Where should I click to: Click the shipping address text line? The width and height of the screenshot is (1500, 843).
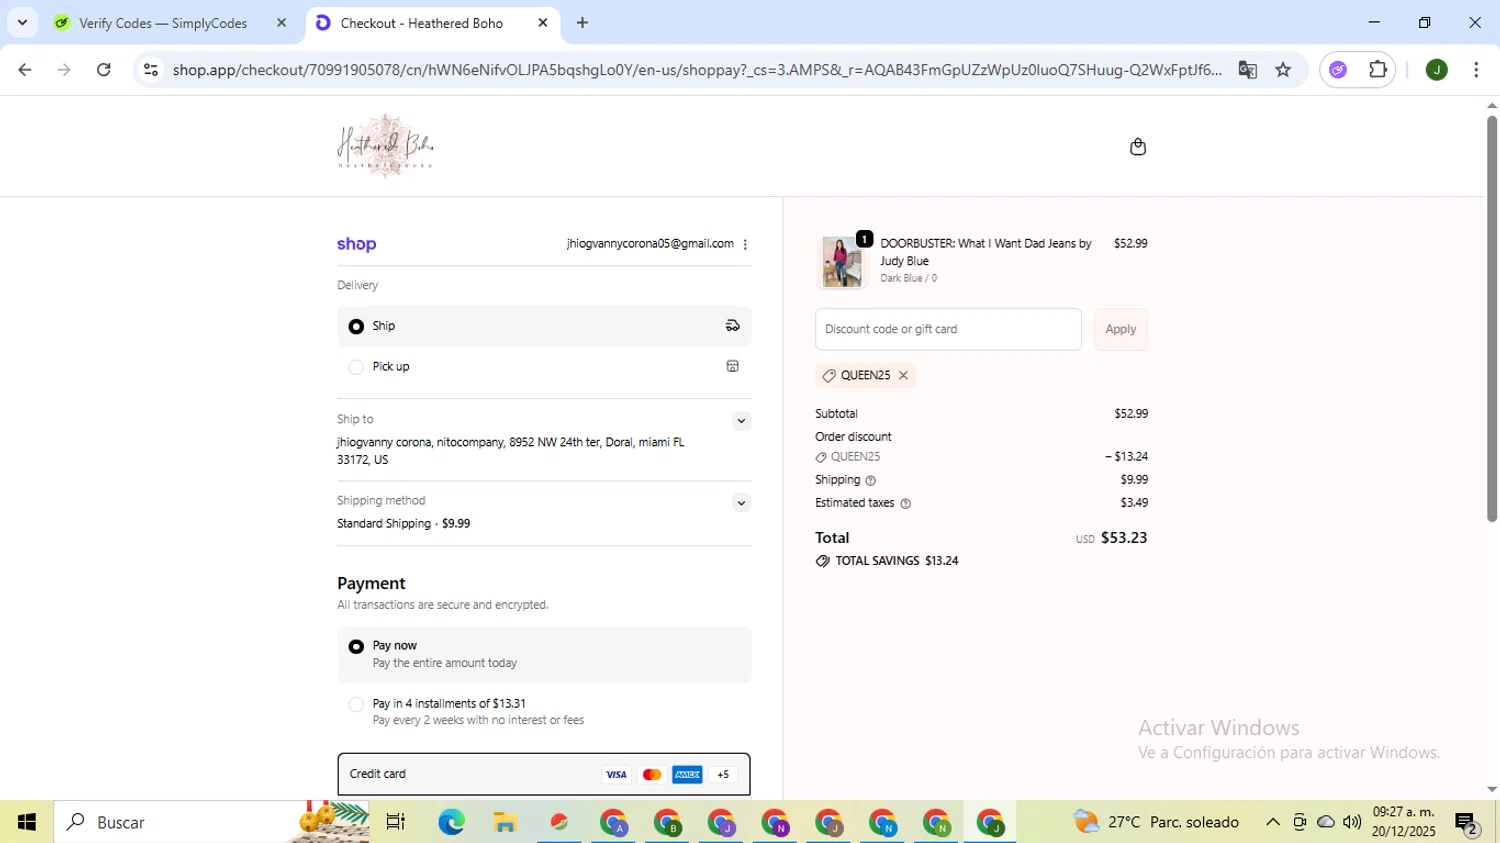511,451
